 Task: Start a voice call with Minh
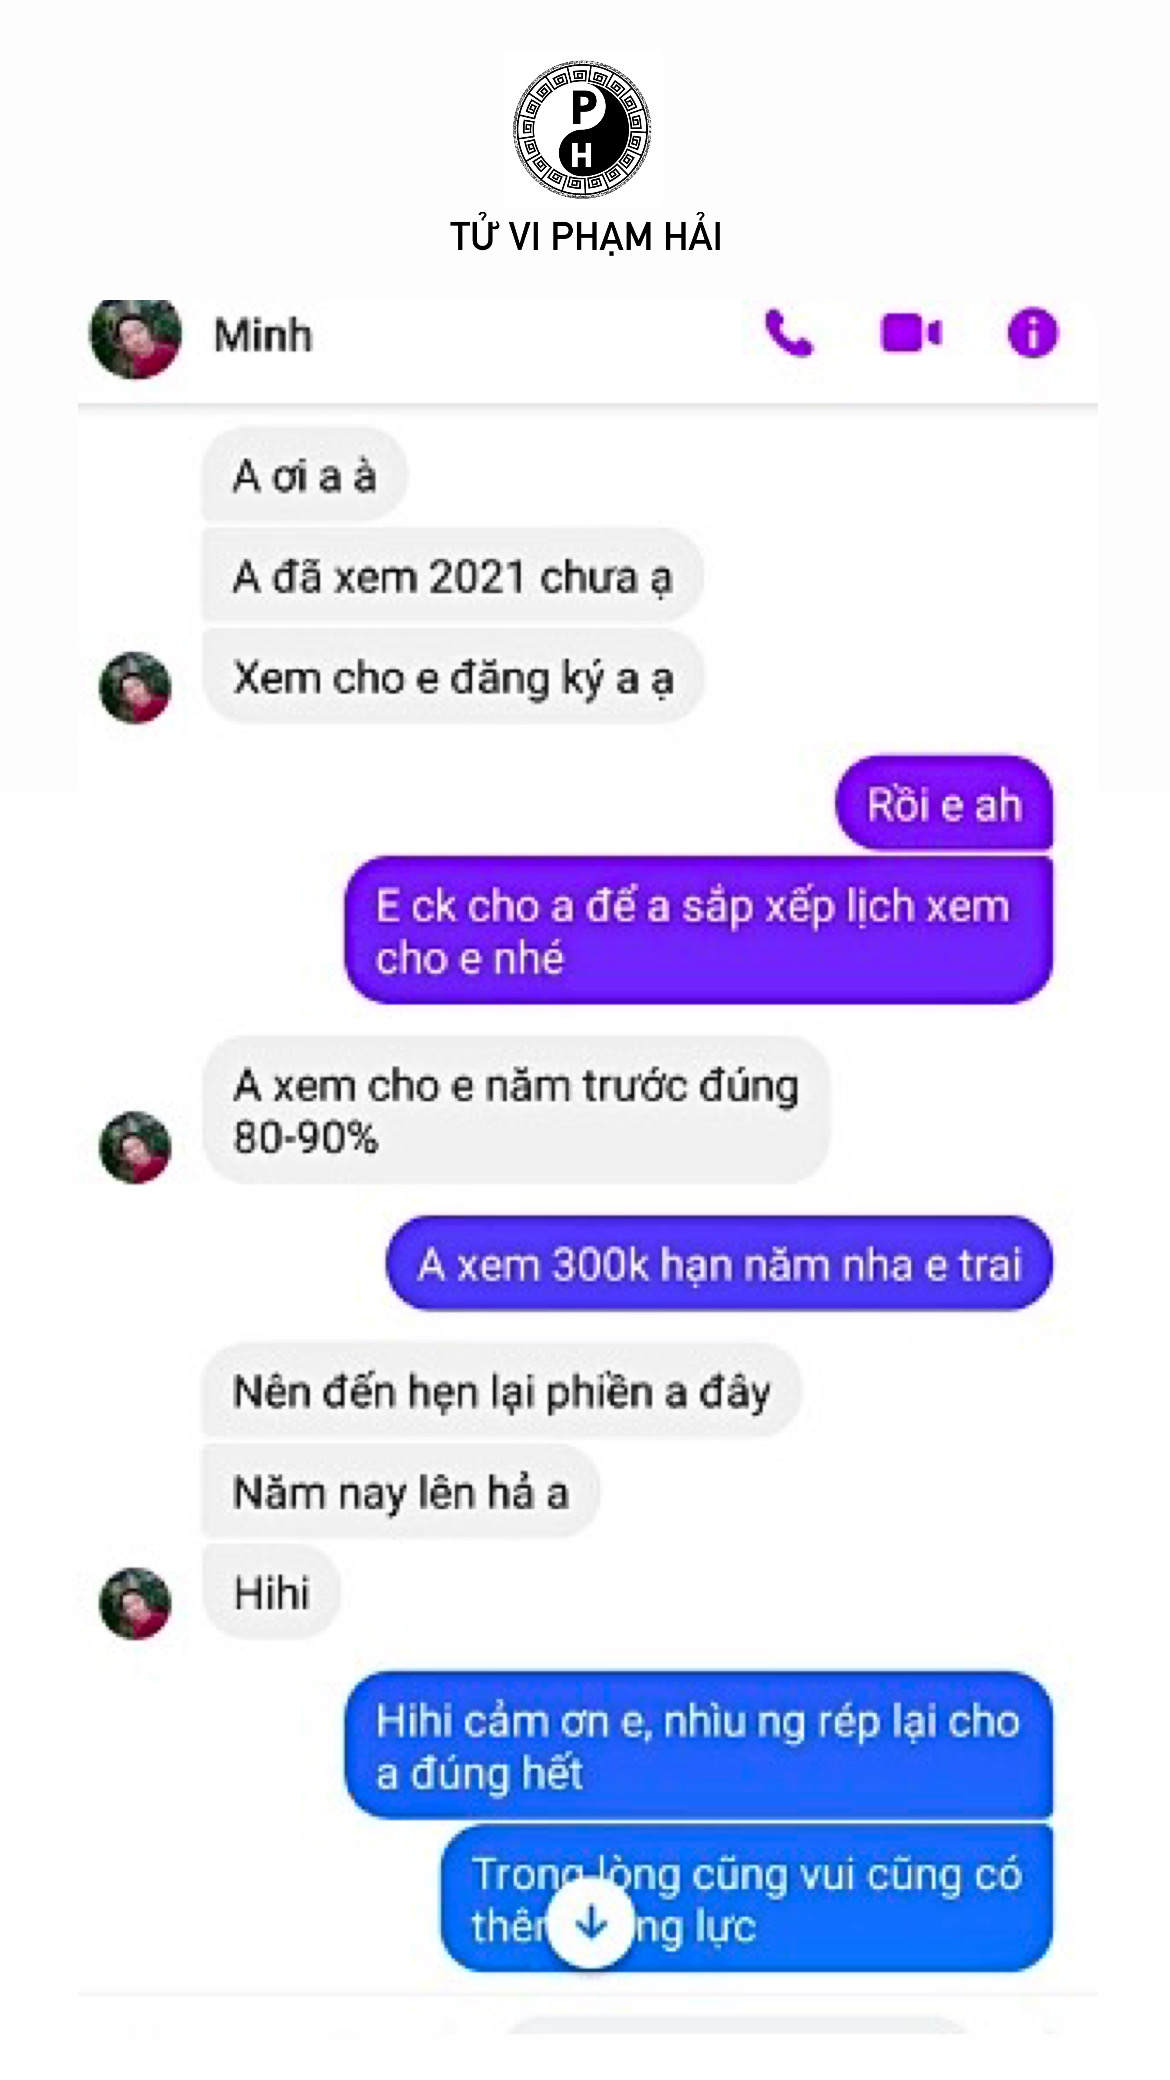click(789, 333)
